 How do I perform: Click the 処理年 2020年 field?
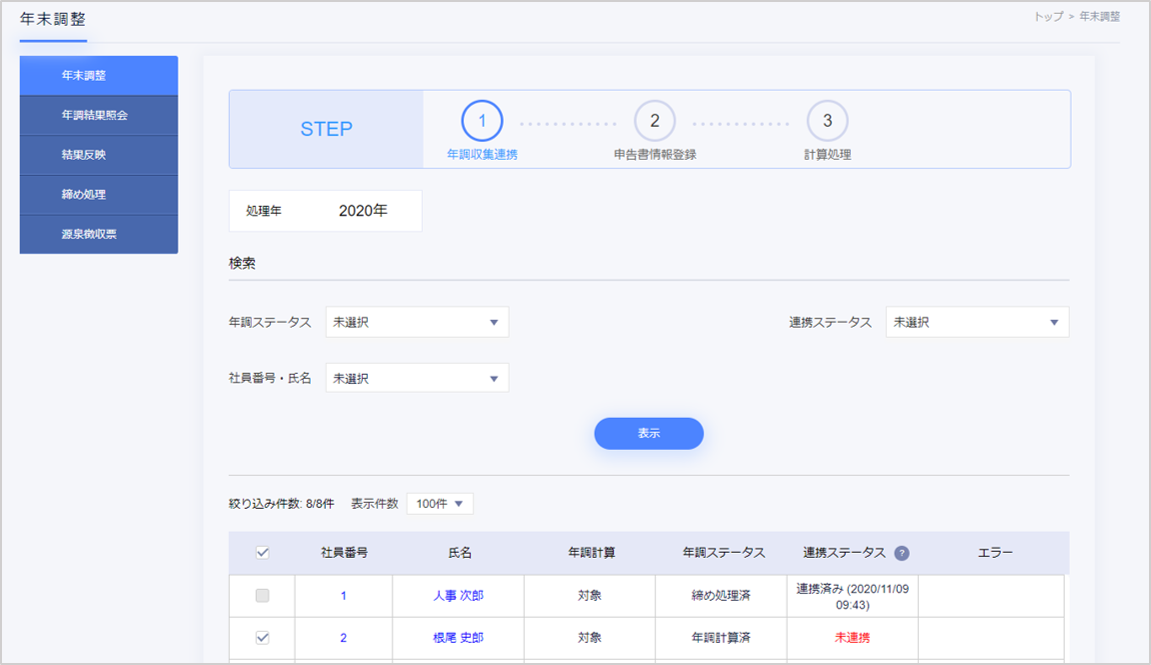(362, 211)
